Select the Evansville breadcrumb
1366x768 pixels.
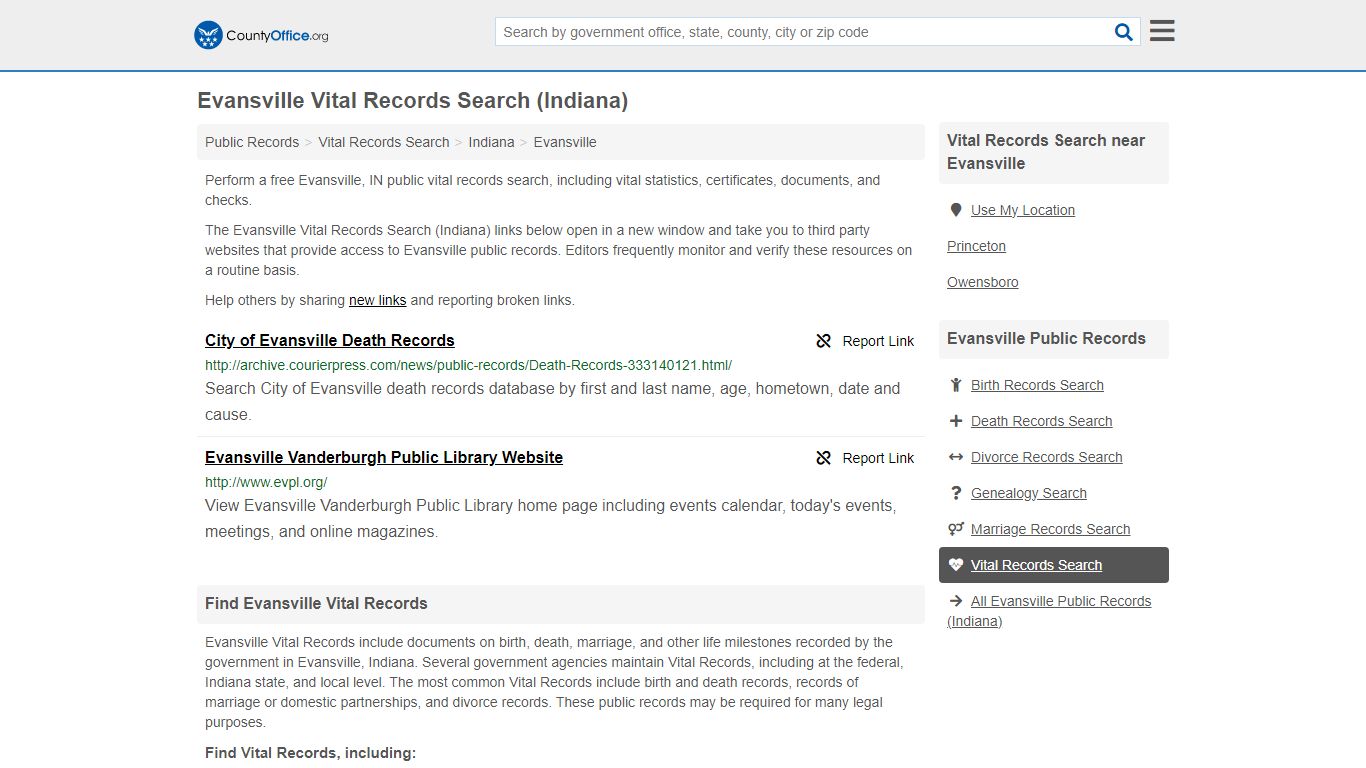(x=565, y=142)
